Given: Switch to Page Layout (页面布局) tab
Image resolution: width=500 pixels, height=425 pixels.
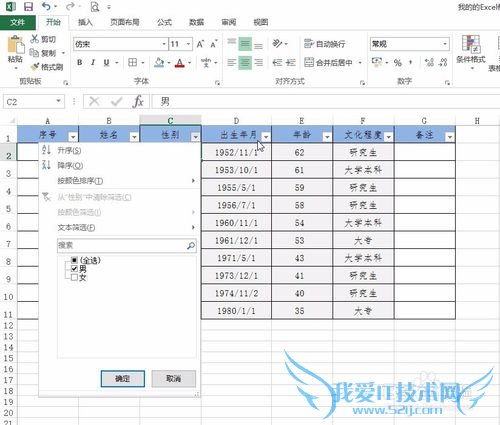Looking at the screenshot, I should (x=124, y=22).
